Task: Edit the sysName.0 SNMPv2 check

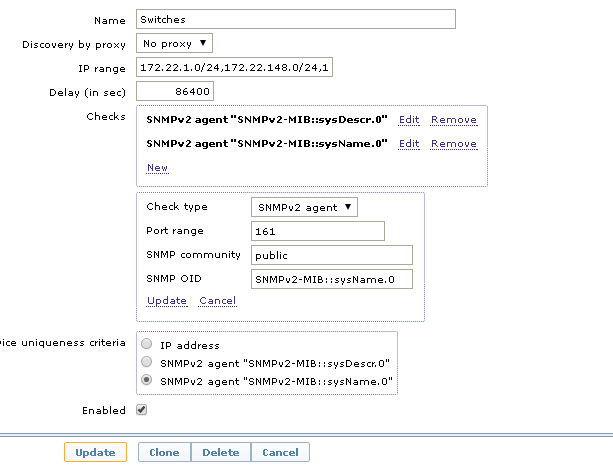Action: (409, 144)
